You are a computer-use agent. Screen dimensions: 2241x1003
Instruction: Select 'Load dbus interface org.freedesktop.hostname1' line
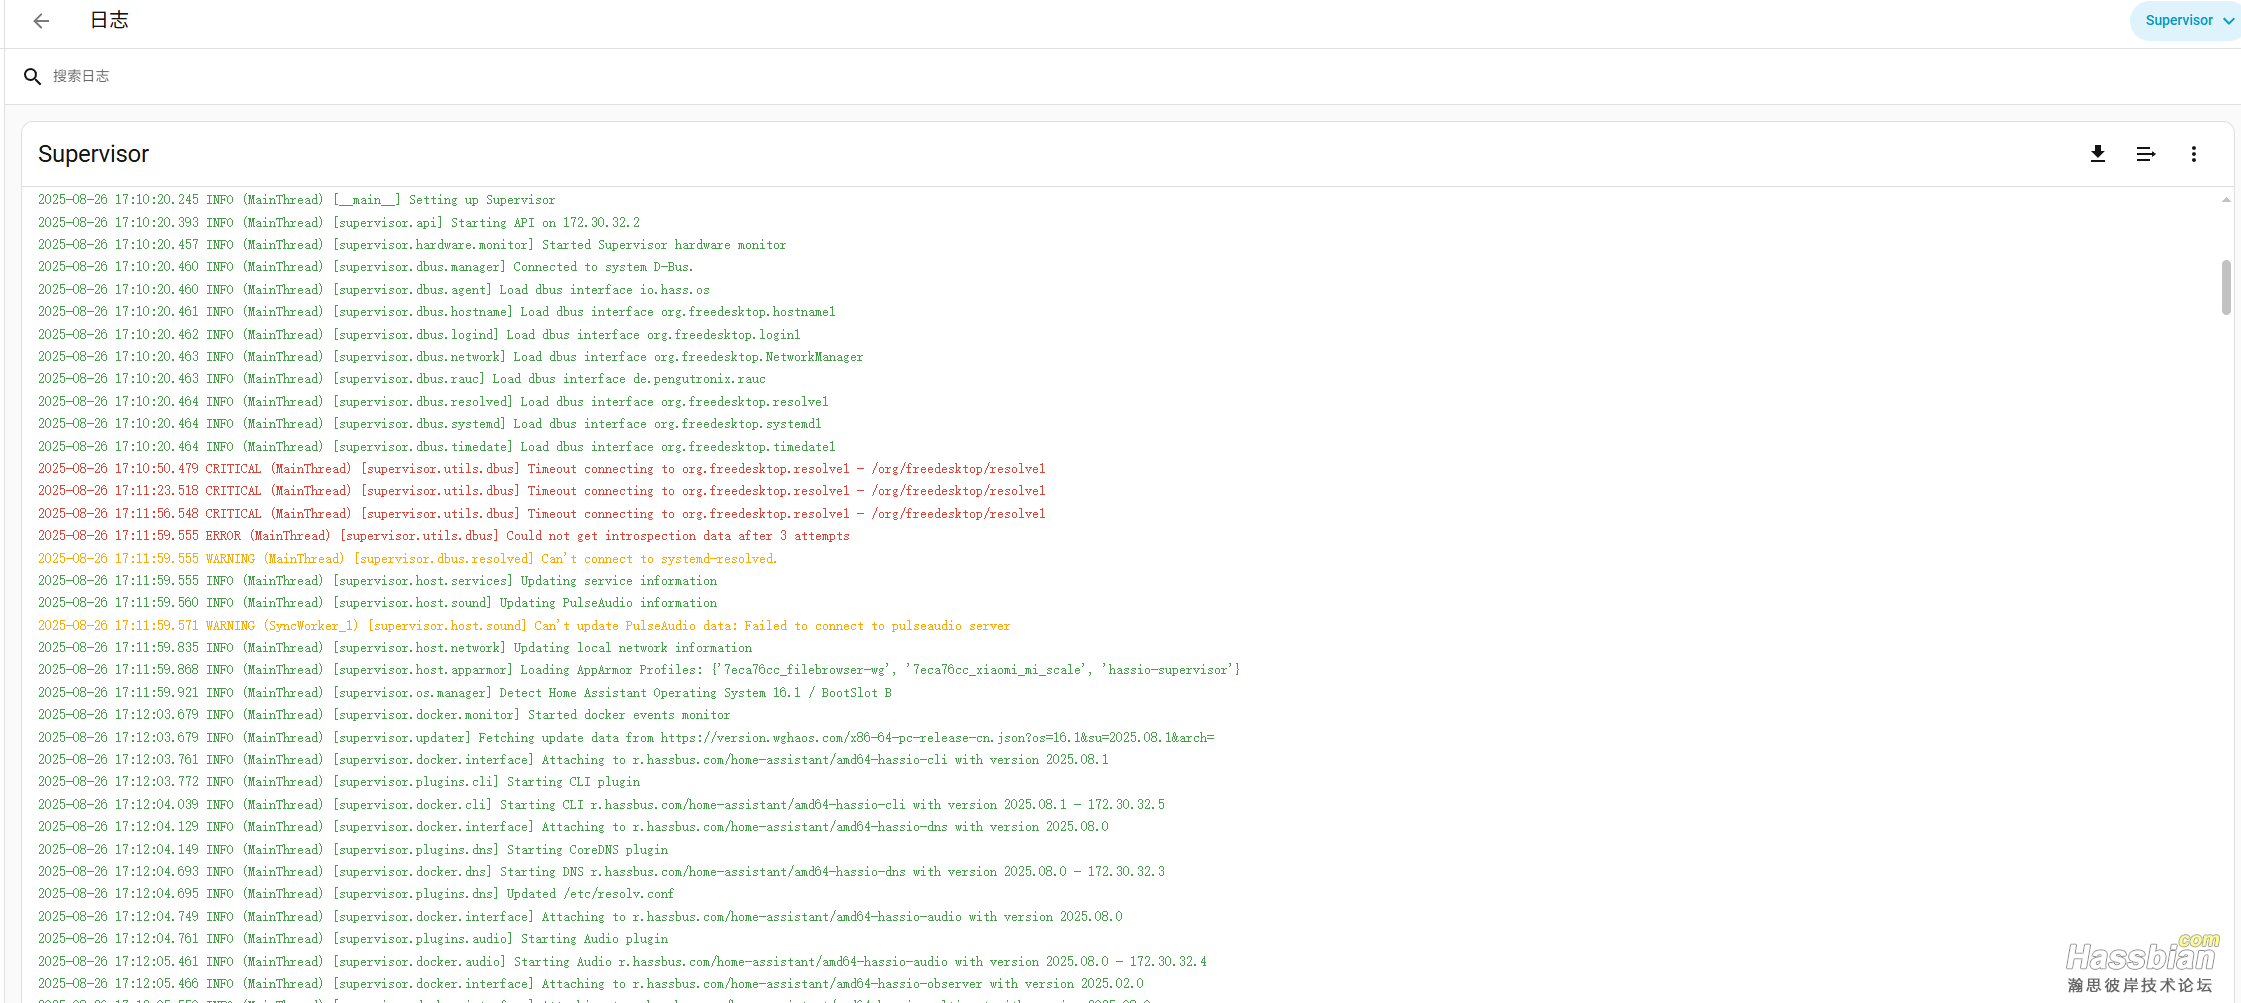click(x=437, y=312)
